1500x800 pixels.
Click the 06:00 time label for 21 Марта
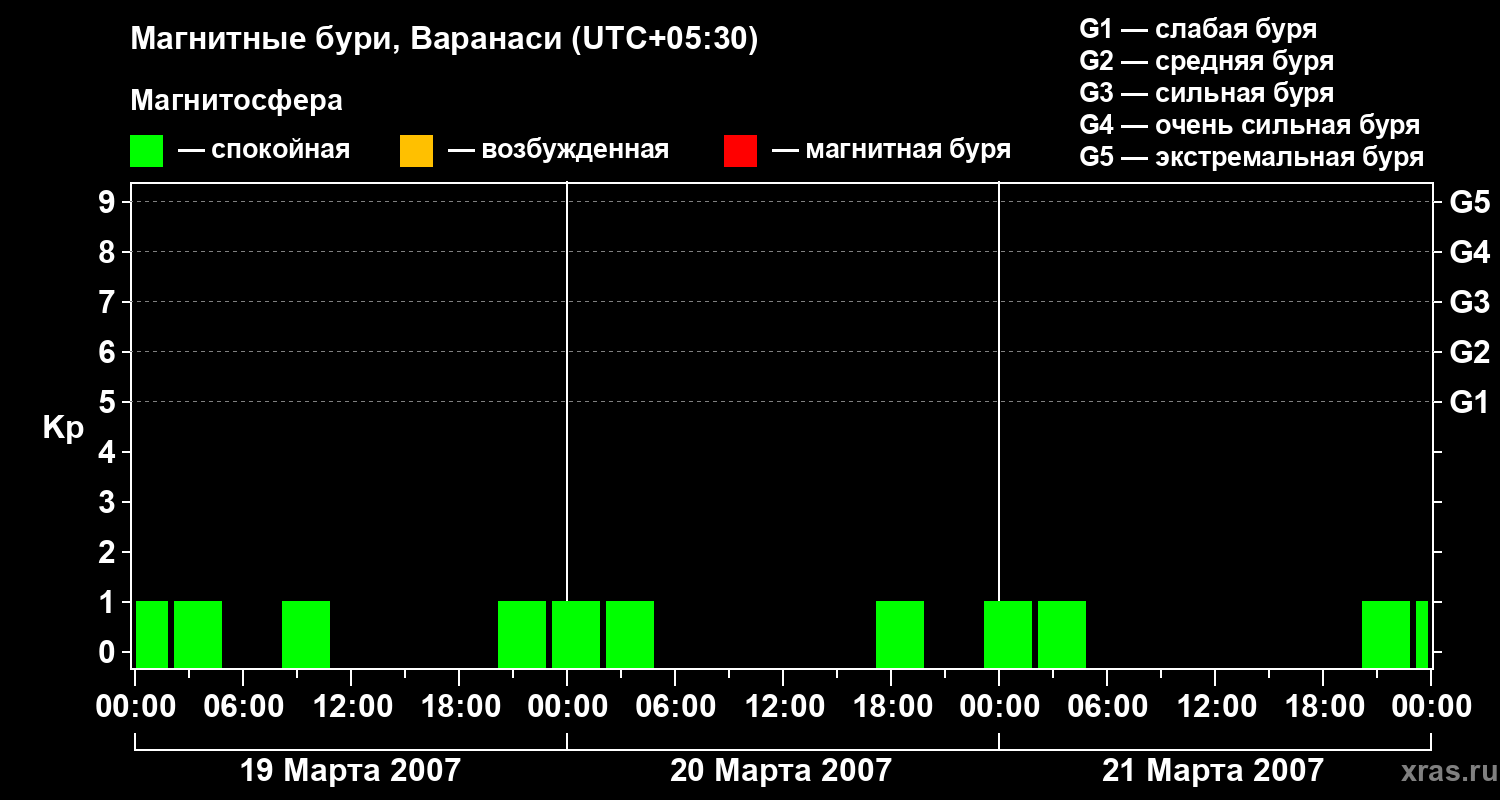[1107, 707]
